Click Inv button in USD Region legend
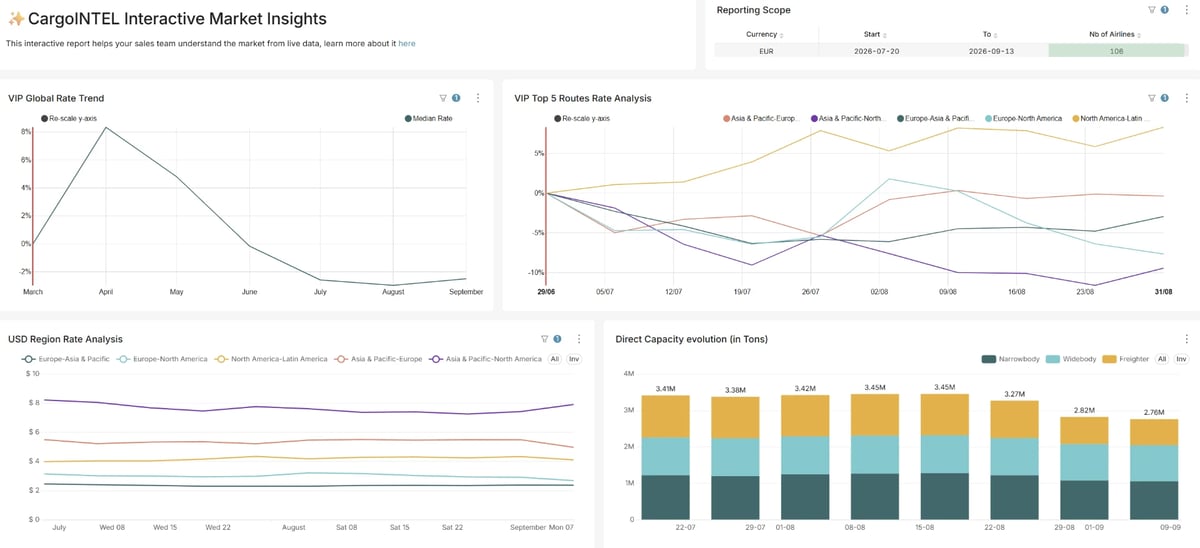This screenshot has width=1200, height=548. pyautogui.click(x=574, y=358)
